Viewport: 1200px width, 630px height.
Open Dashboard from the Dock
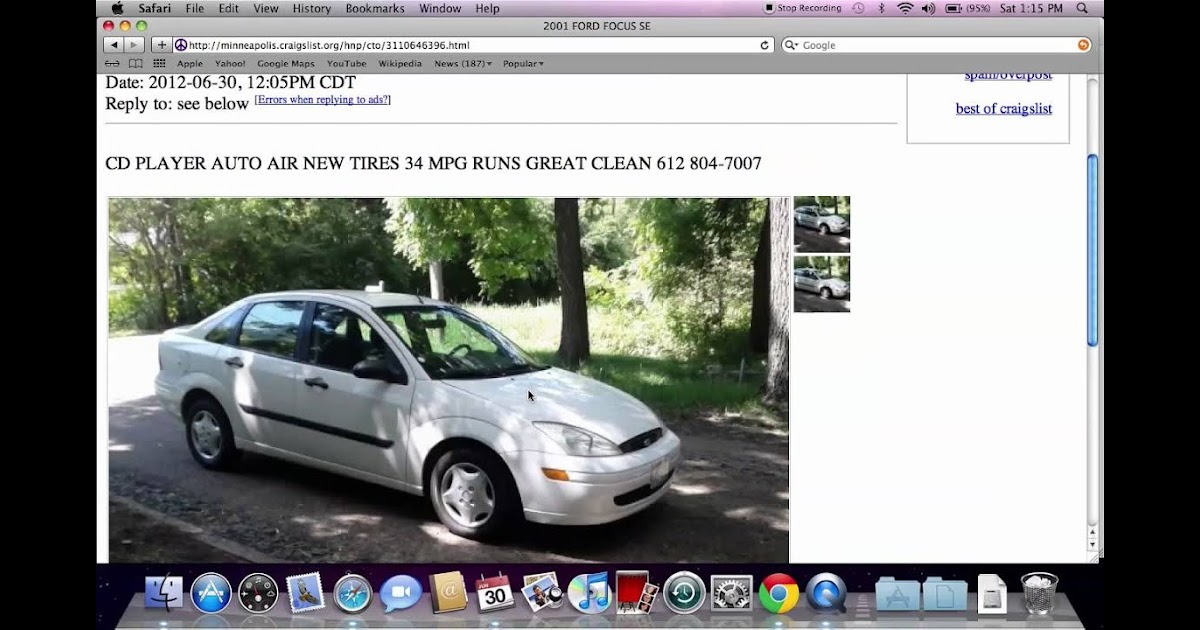[258, 593]
